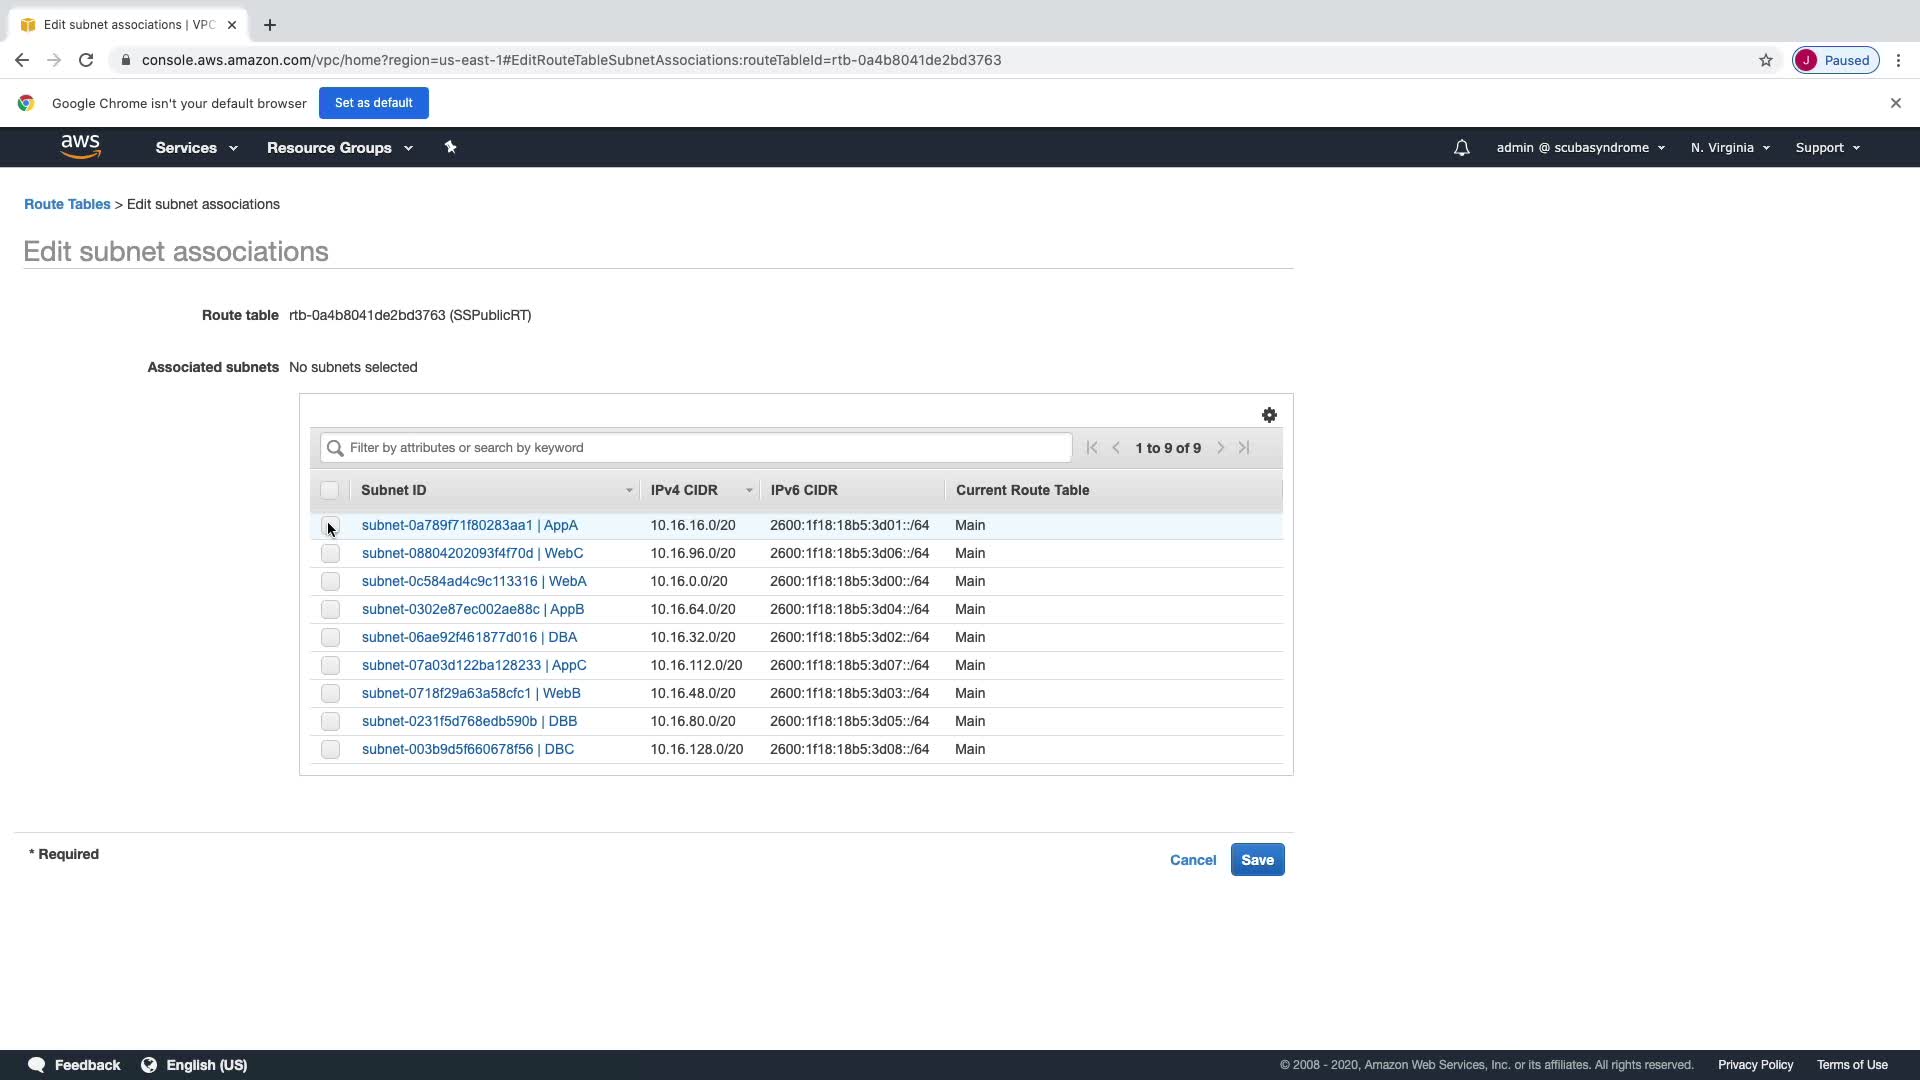Go to next page of results
Image resolution: width=1920 pixels, height=1080 pixels.
point(1220,448)
